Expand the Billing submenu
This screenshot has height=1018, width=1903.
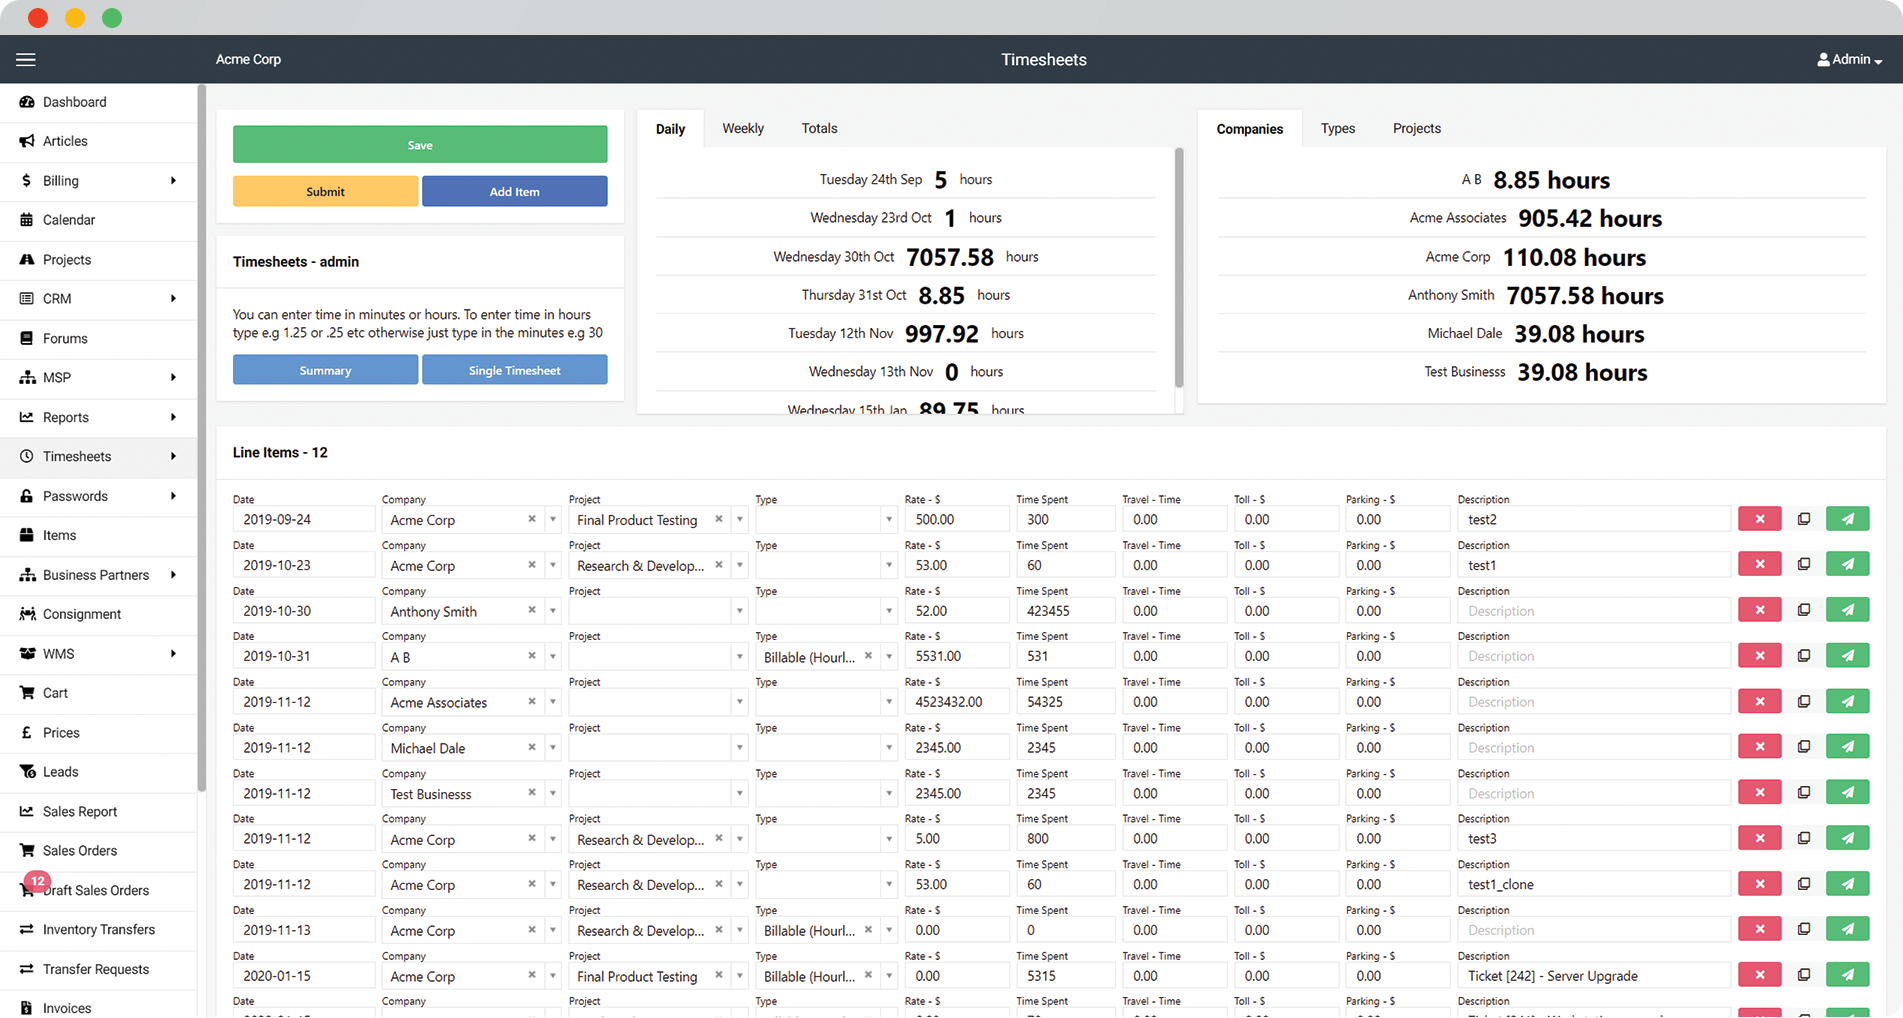click(x=173, y=181)
